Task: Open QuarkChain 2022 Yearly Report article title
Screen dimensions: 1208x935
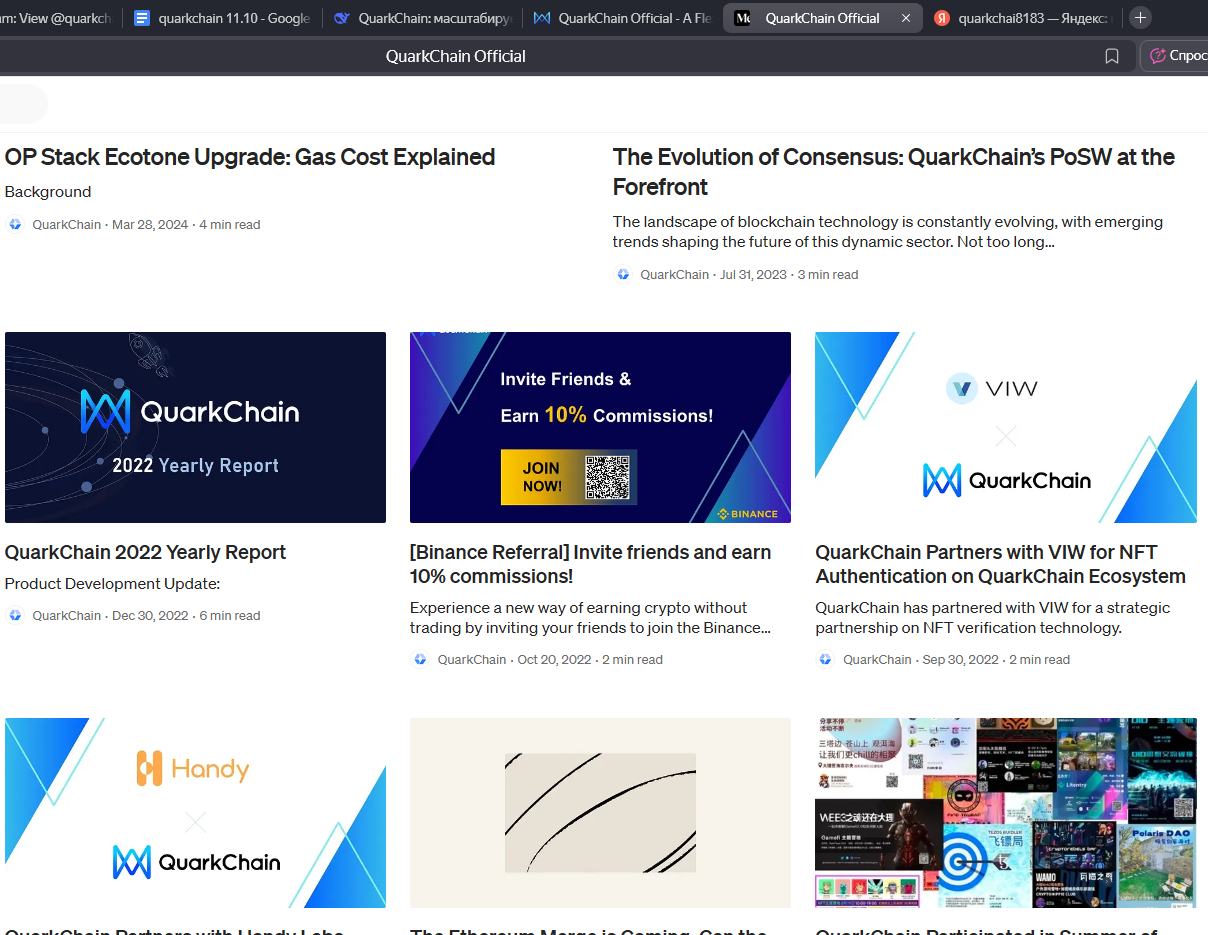Action: [x=145, y=552]
